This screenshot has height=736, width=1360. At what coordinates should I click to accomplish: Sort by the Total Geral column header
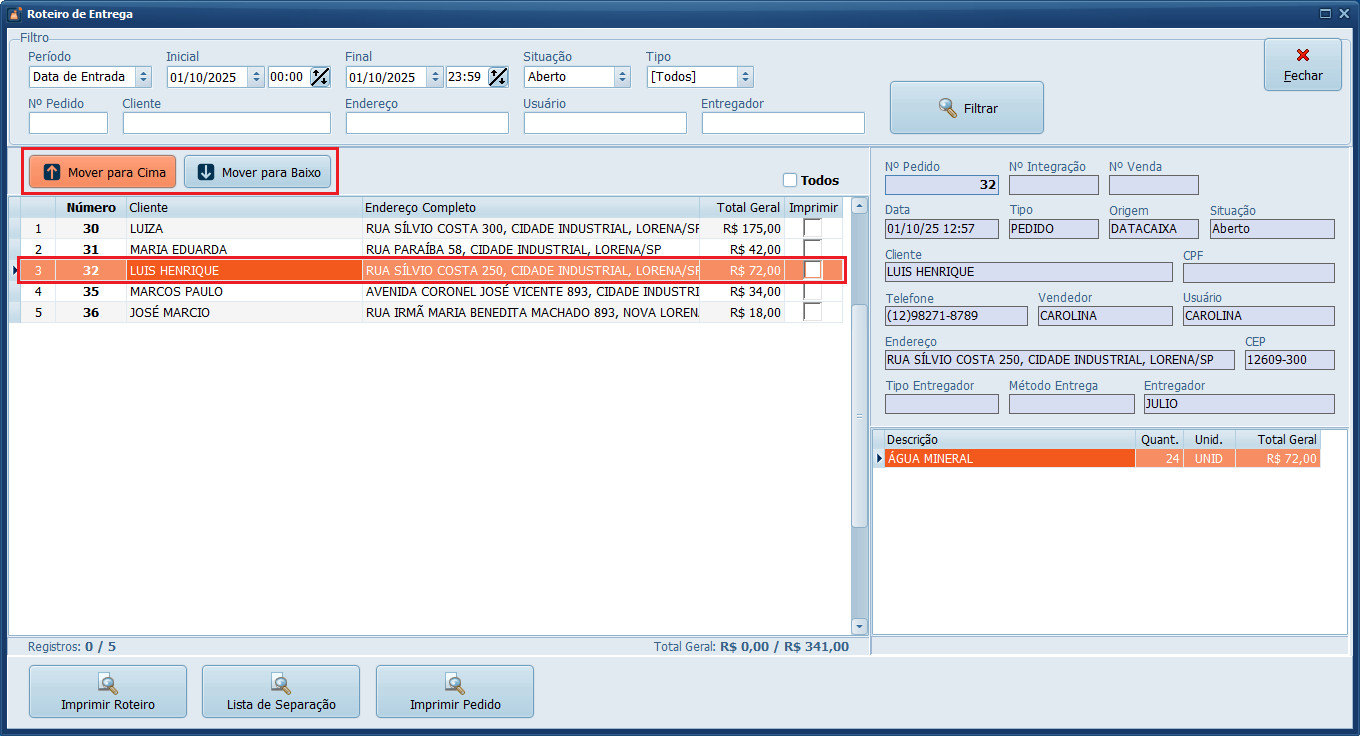[x=747, y=207]
